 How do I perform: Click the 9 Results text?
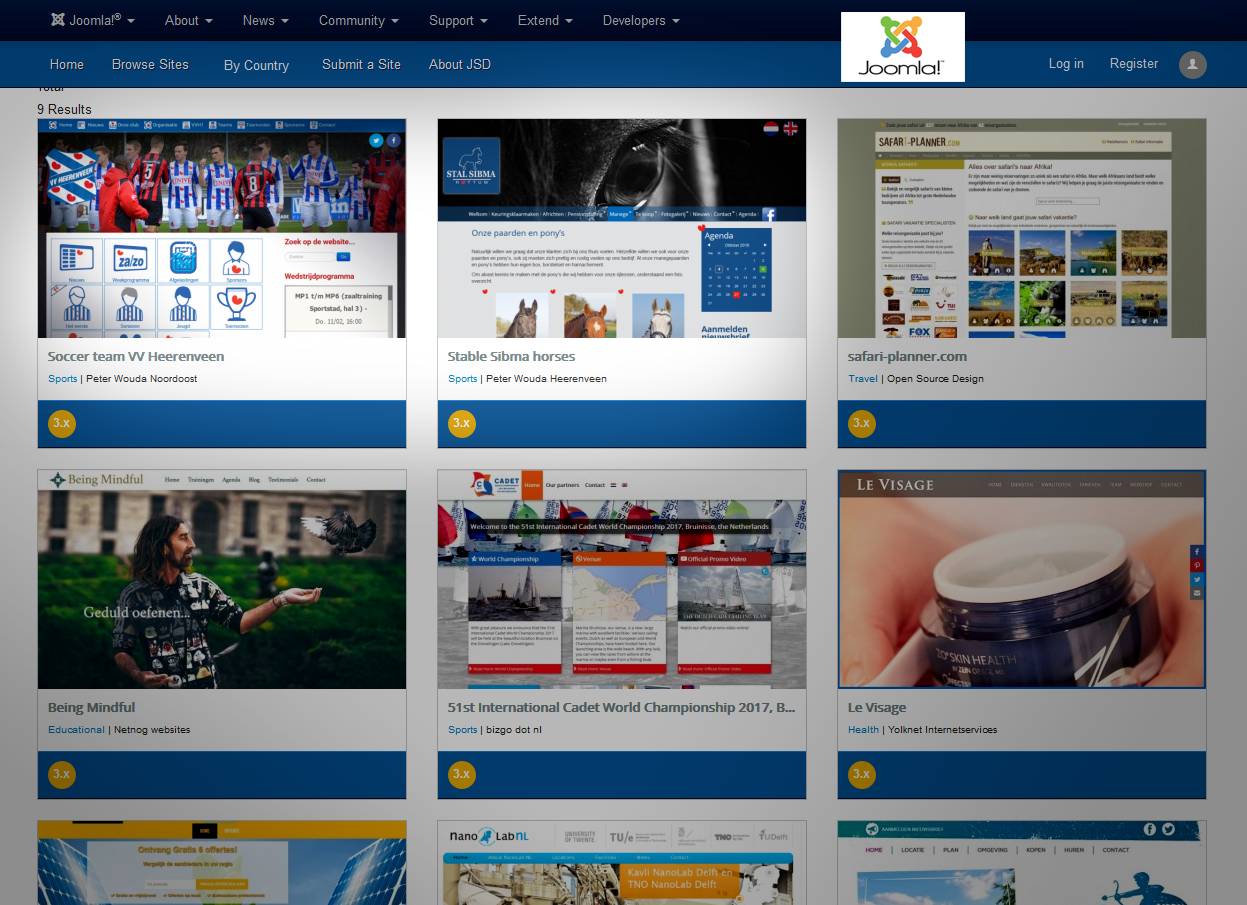[x=65, y=109]
